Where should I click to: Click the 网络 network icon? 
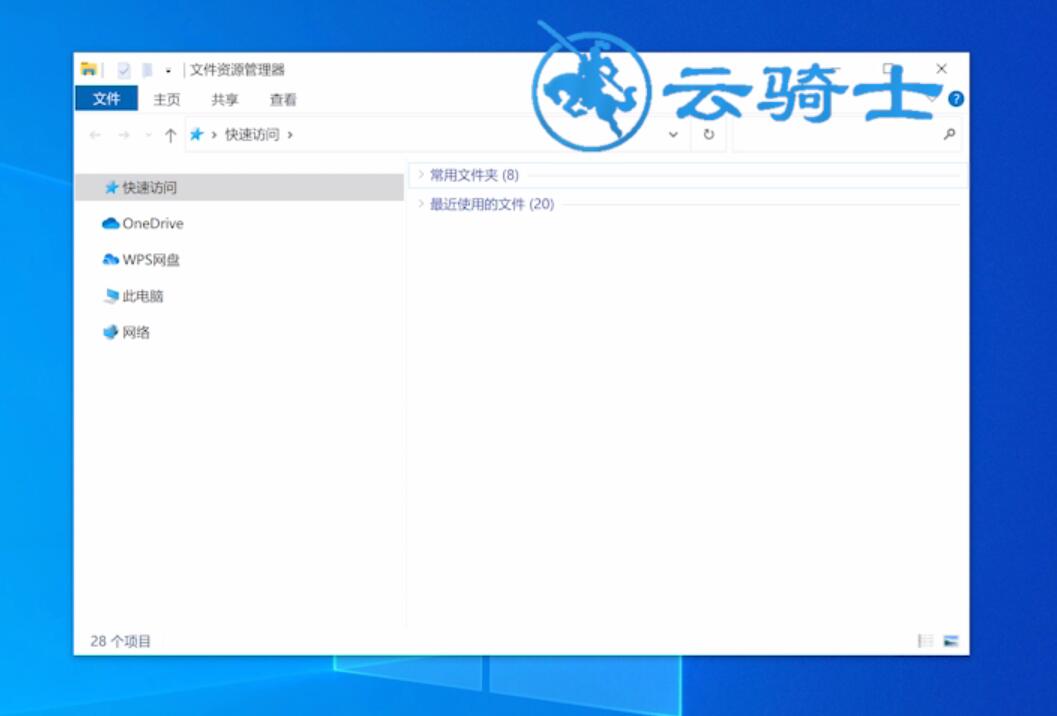111,332
